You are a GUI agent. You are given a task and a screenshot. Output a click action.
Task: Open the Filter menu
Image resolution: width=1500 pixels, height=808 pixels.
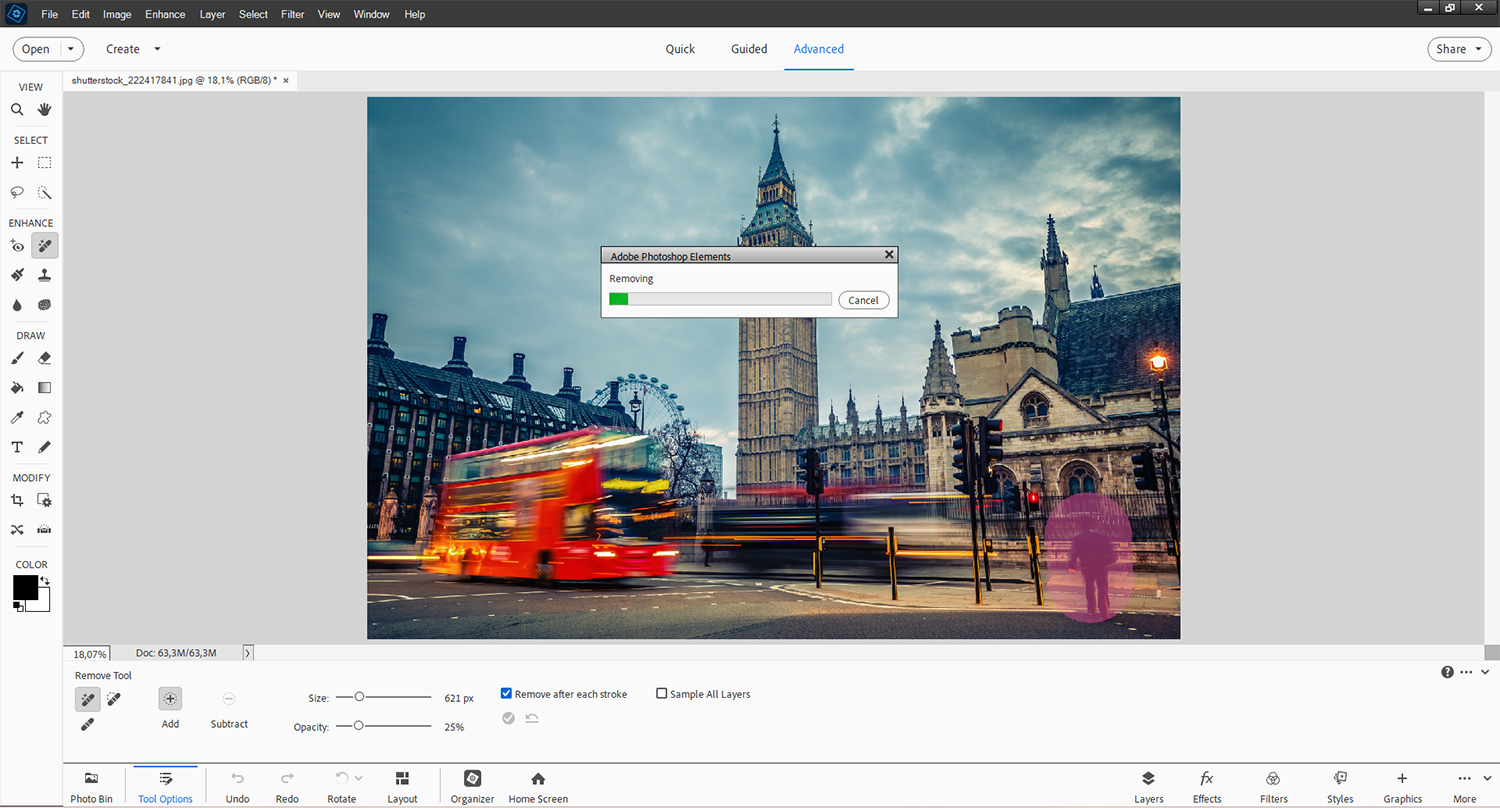click(x=293, y=14)
